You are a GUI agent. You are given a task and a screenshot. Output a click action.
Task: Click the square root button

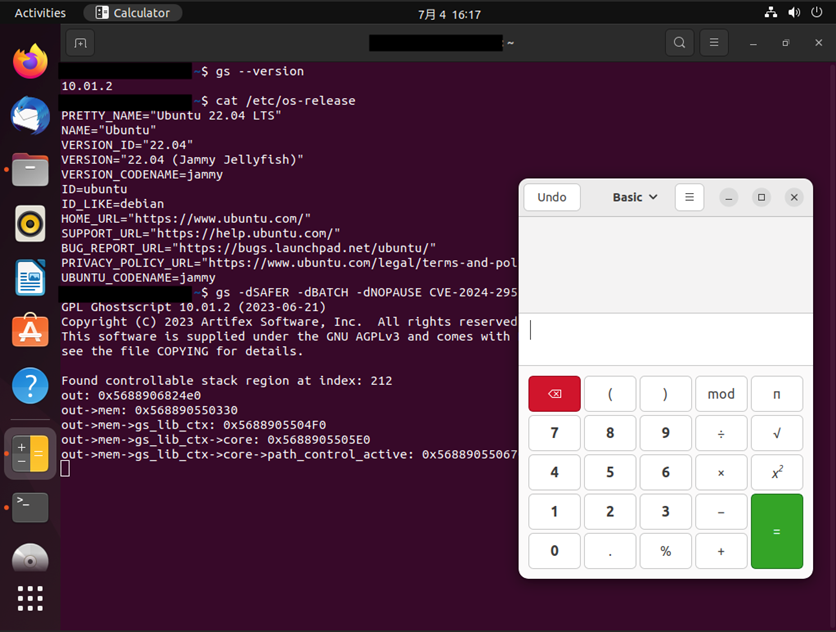777,433
